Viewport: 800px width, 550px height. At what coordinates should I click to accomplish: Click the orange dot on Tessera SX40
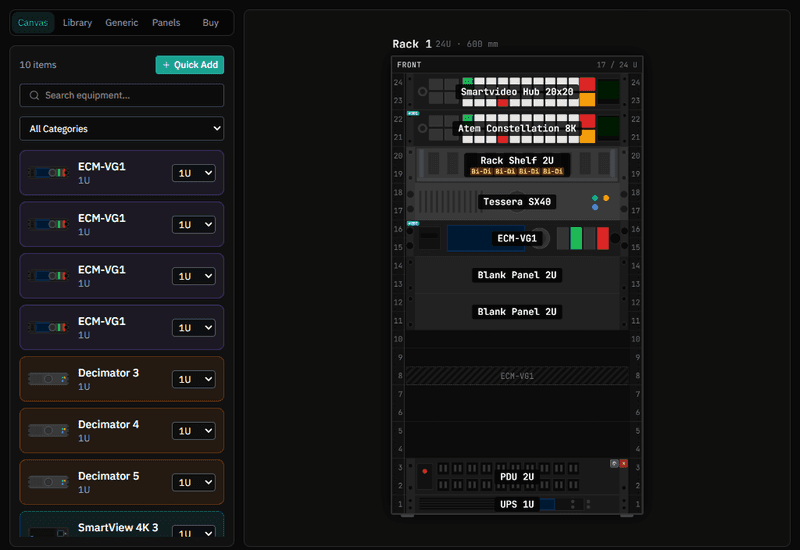pos(606,198)
